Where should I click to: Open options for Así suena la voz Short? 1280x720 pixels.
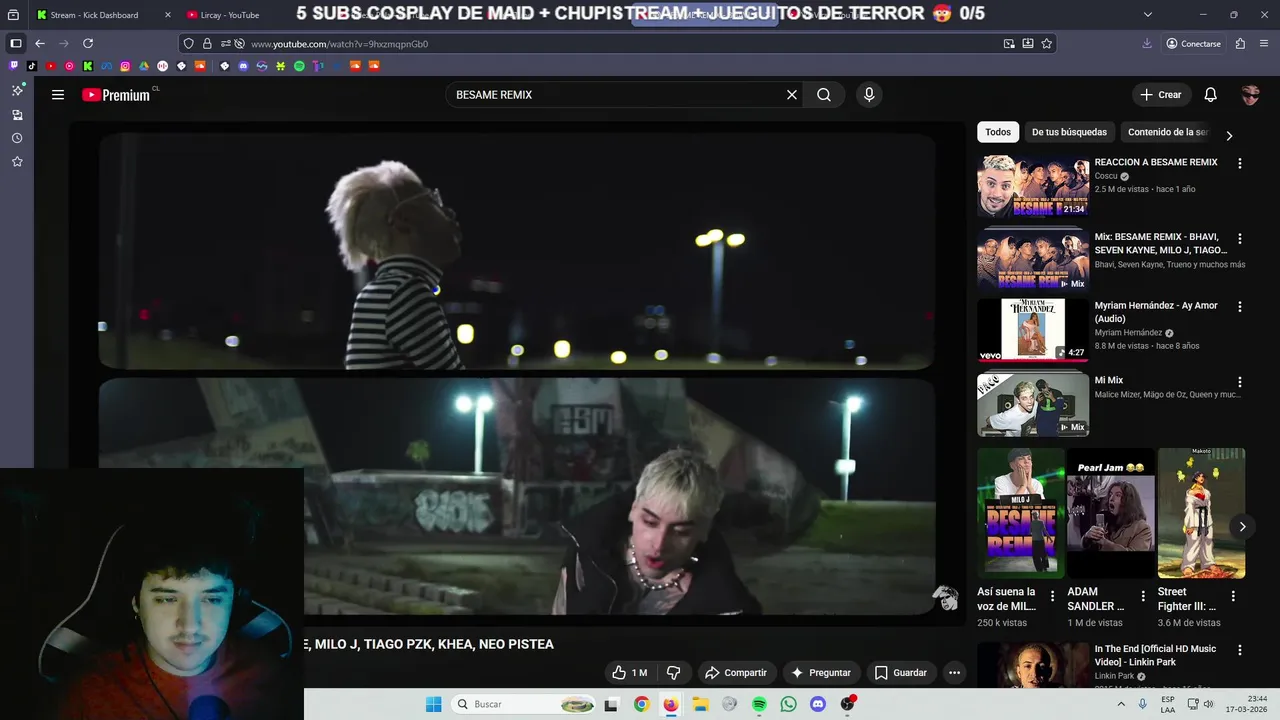click(1053, 596)
